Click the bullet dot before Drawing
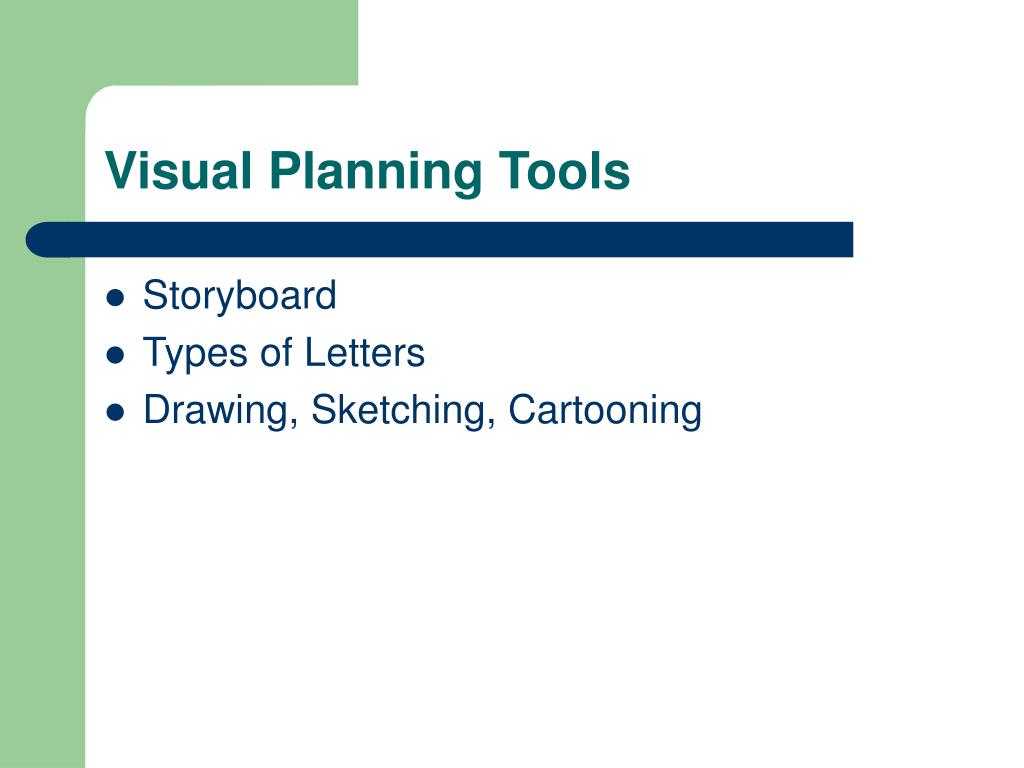The image size is (1024, 768). coord(115,412)
